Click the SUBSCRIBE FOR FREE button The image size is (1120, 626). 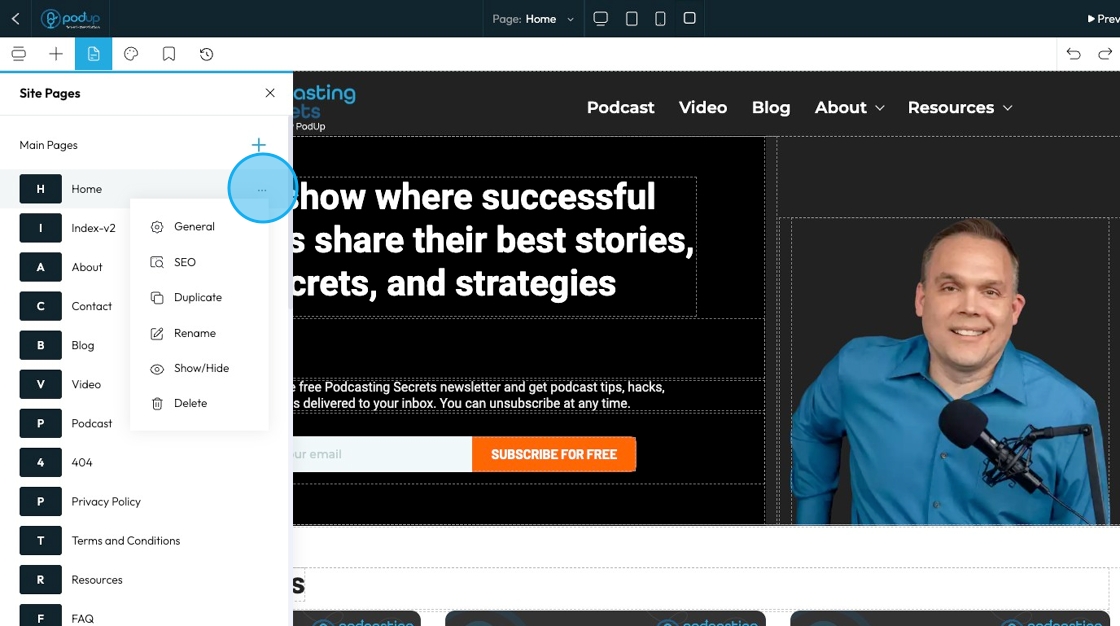(554, 454)
